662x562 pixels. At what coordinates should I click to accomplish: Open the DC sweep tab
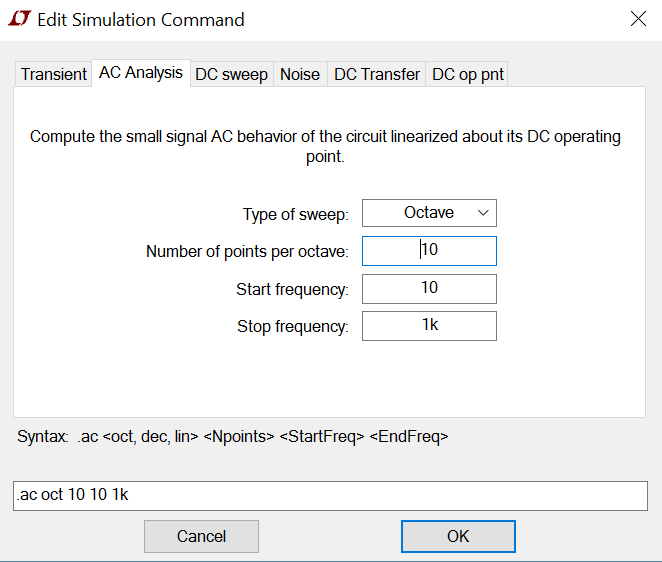(x=231, y=74)
